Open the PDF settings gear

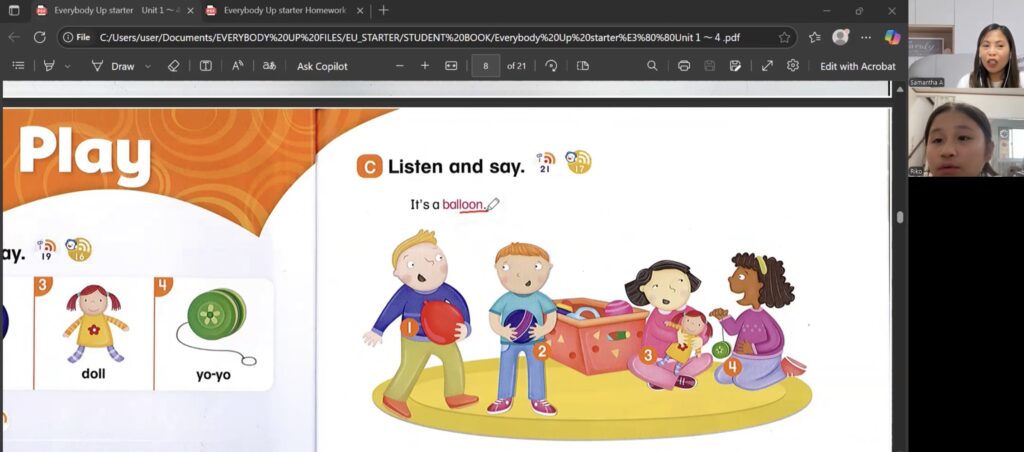coord(793,66)
